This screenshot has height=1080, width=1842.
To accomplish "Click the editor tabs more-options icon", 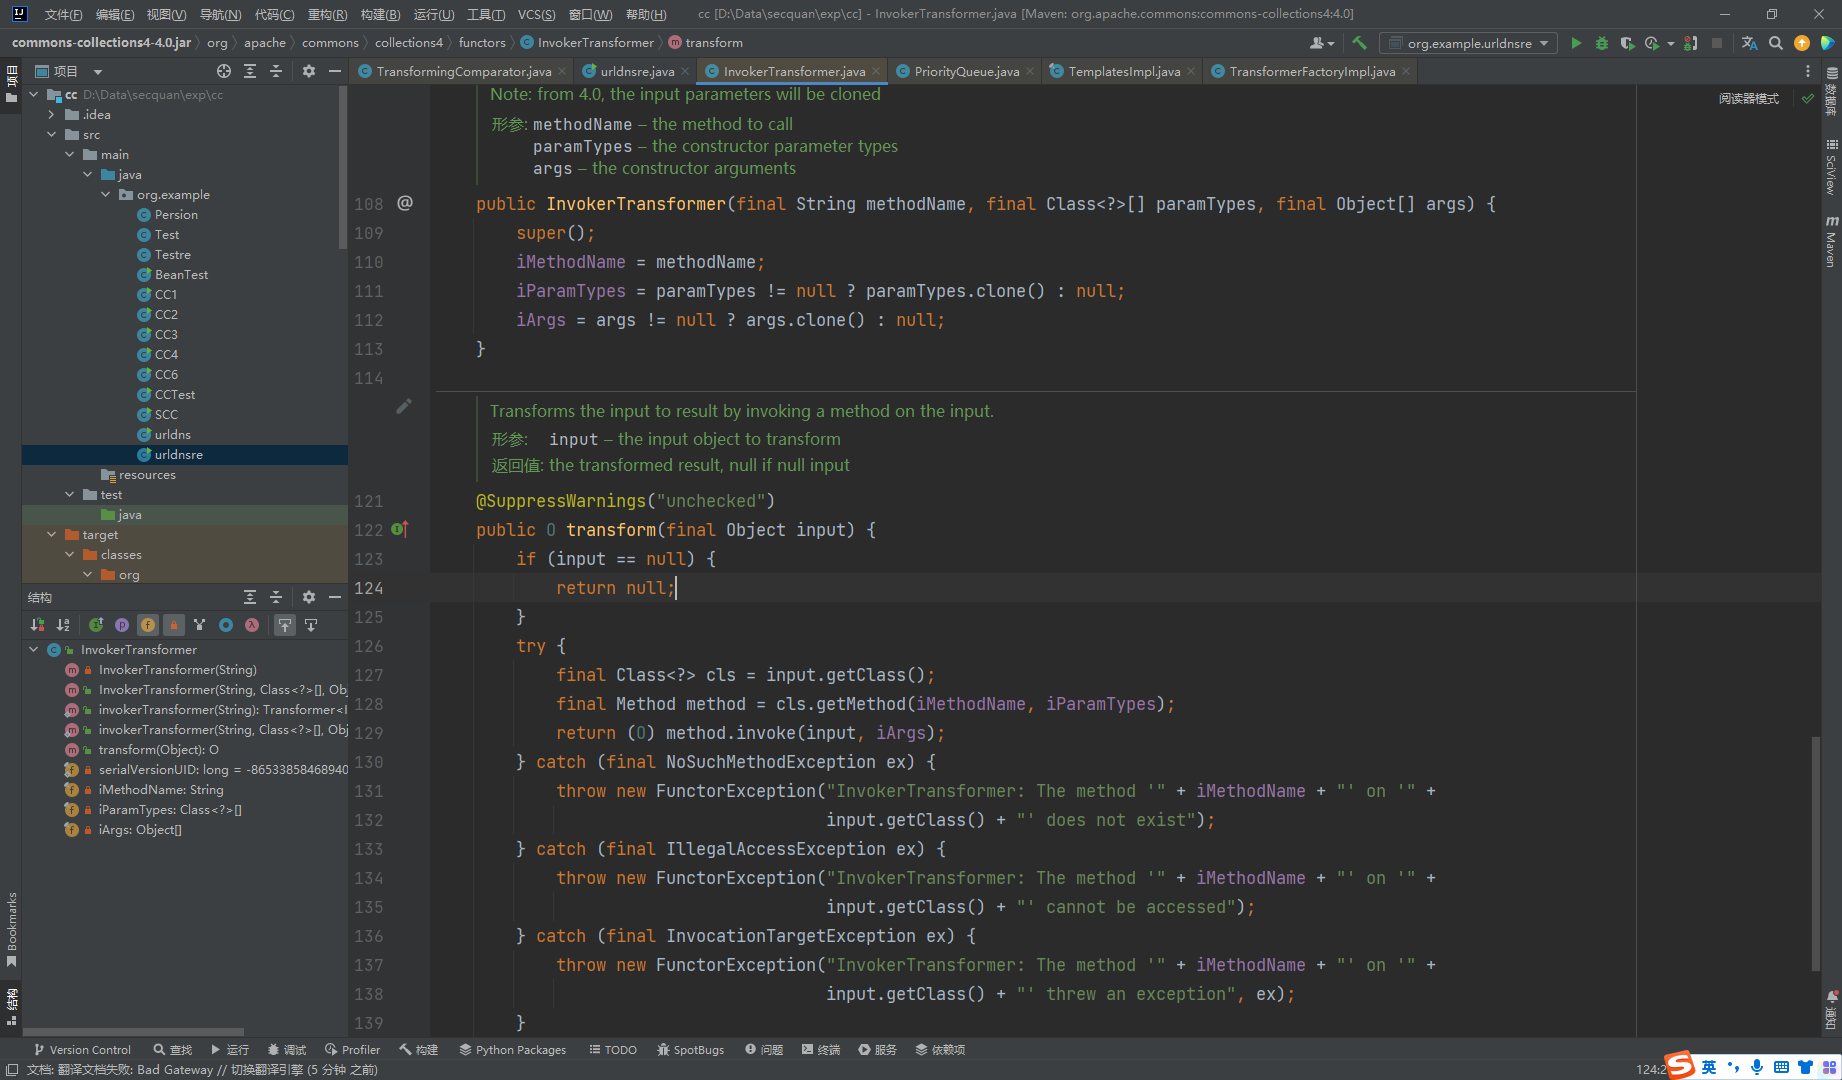I will pos(1807,71).
